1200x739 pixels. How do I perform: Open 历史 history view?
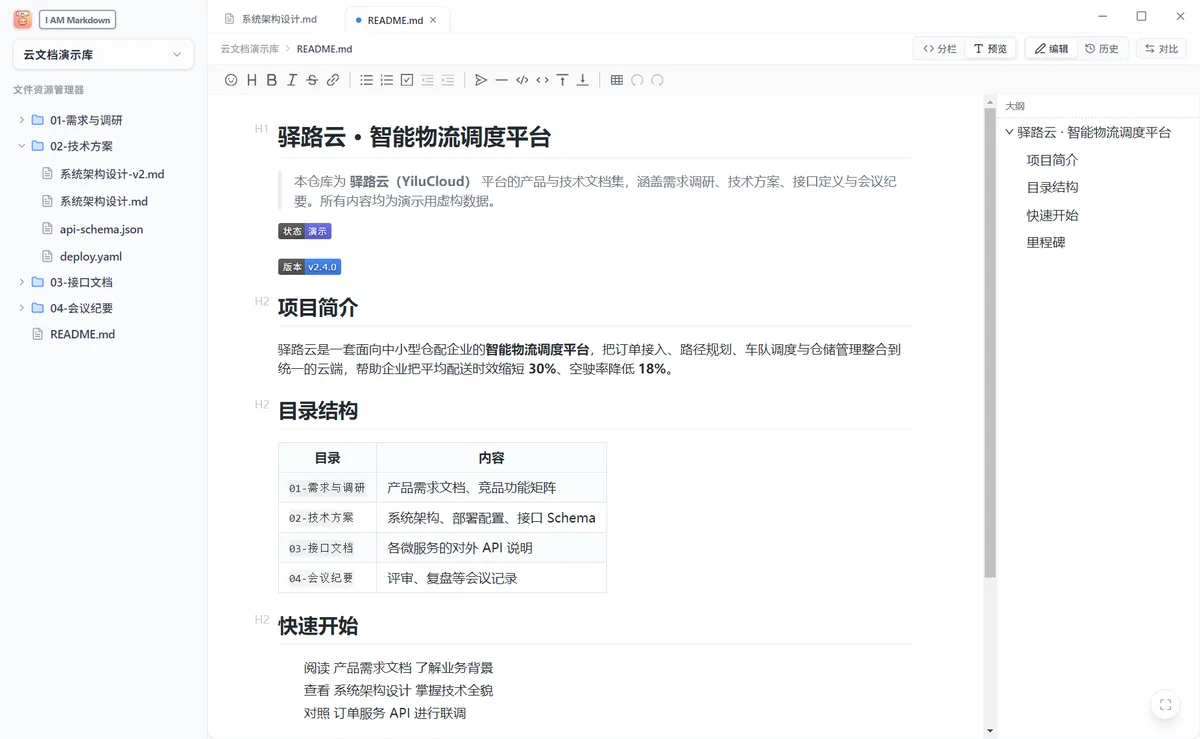coord(1102,48)
